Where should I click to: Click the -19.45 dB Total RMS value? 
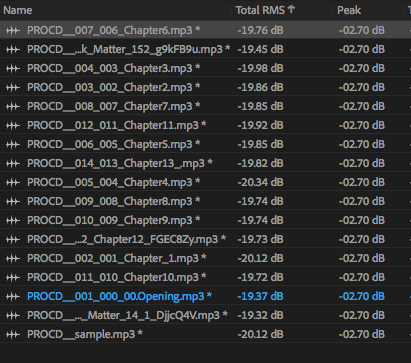click(260, 49)
